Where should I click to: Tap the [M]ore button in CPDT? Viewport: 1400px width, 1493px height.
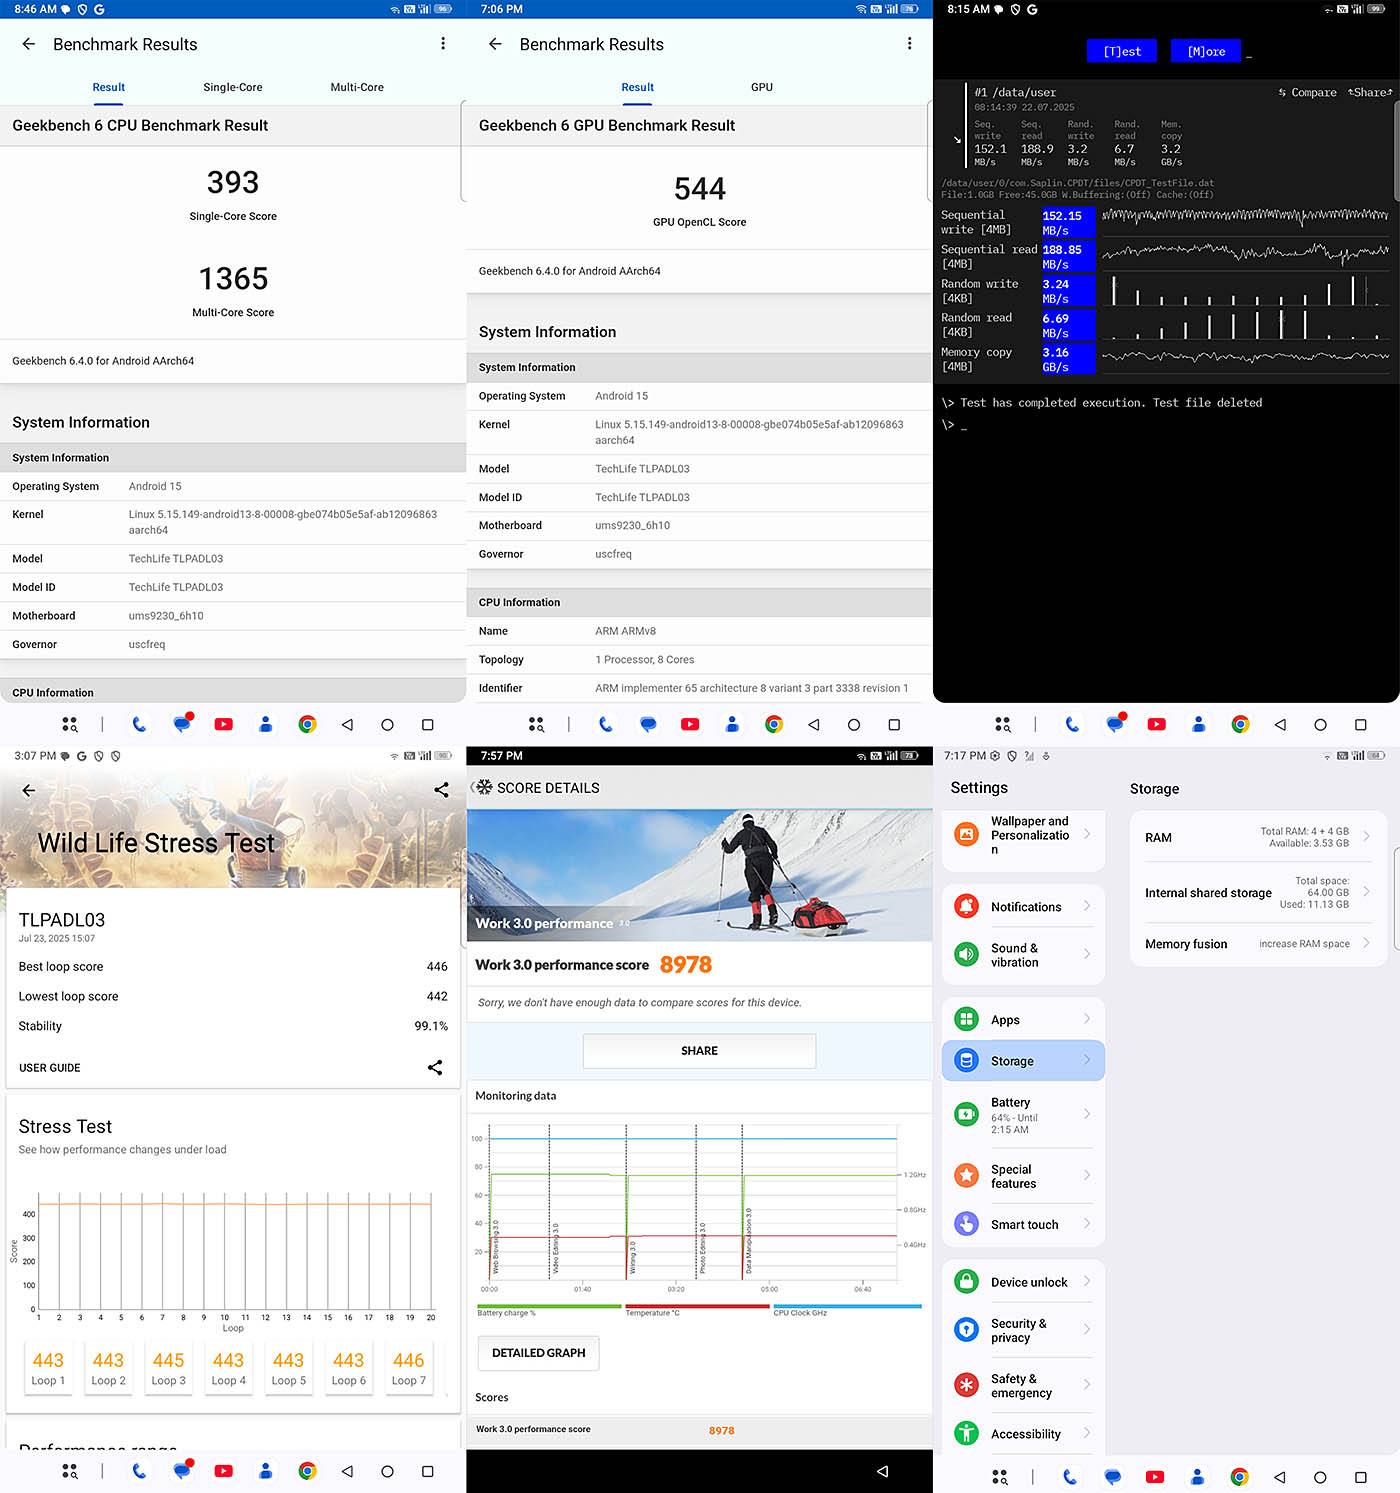pyautogui.click(x=1206, y=51)
